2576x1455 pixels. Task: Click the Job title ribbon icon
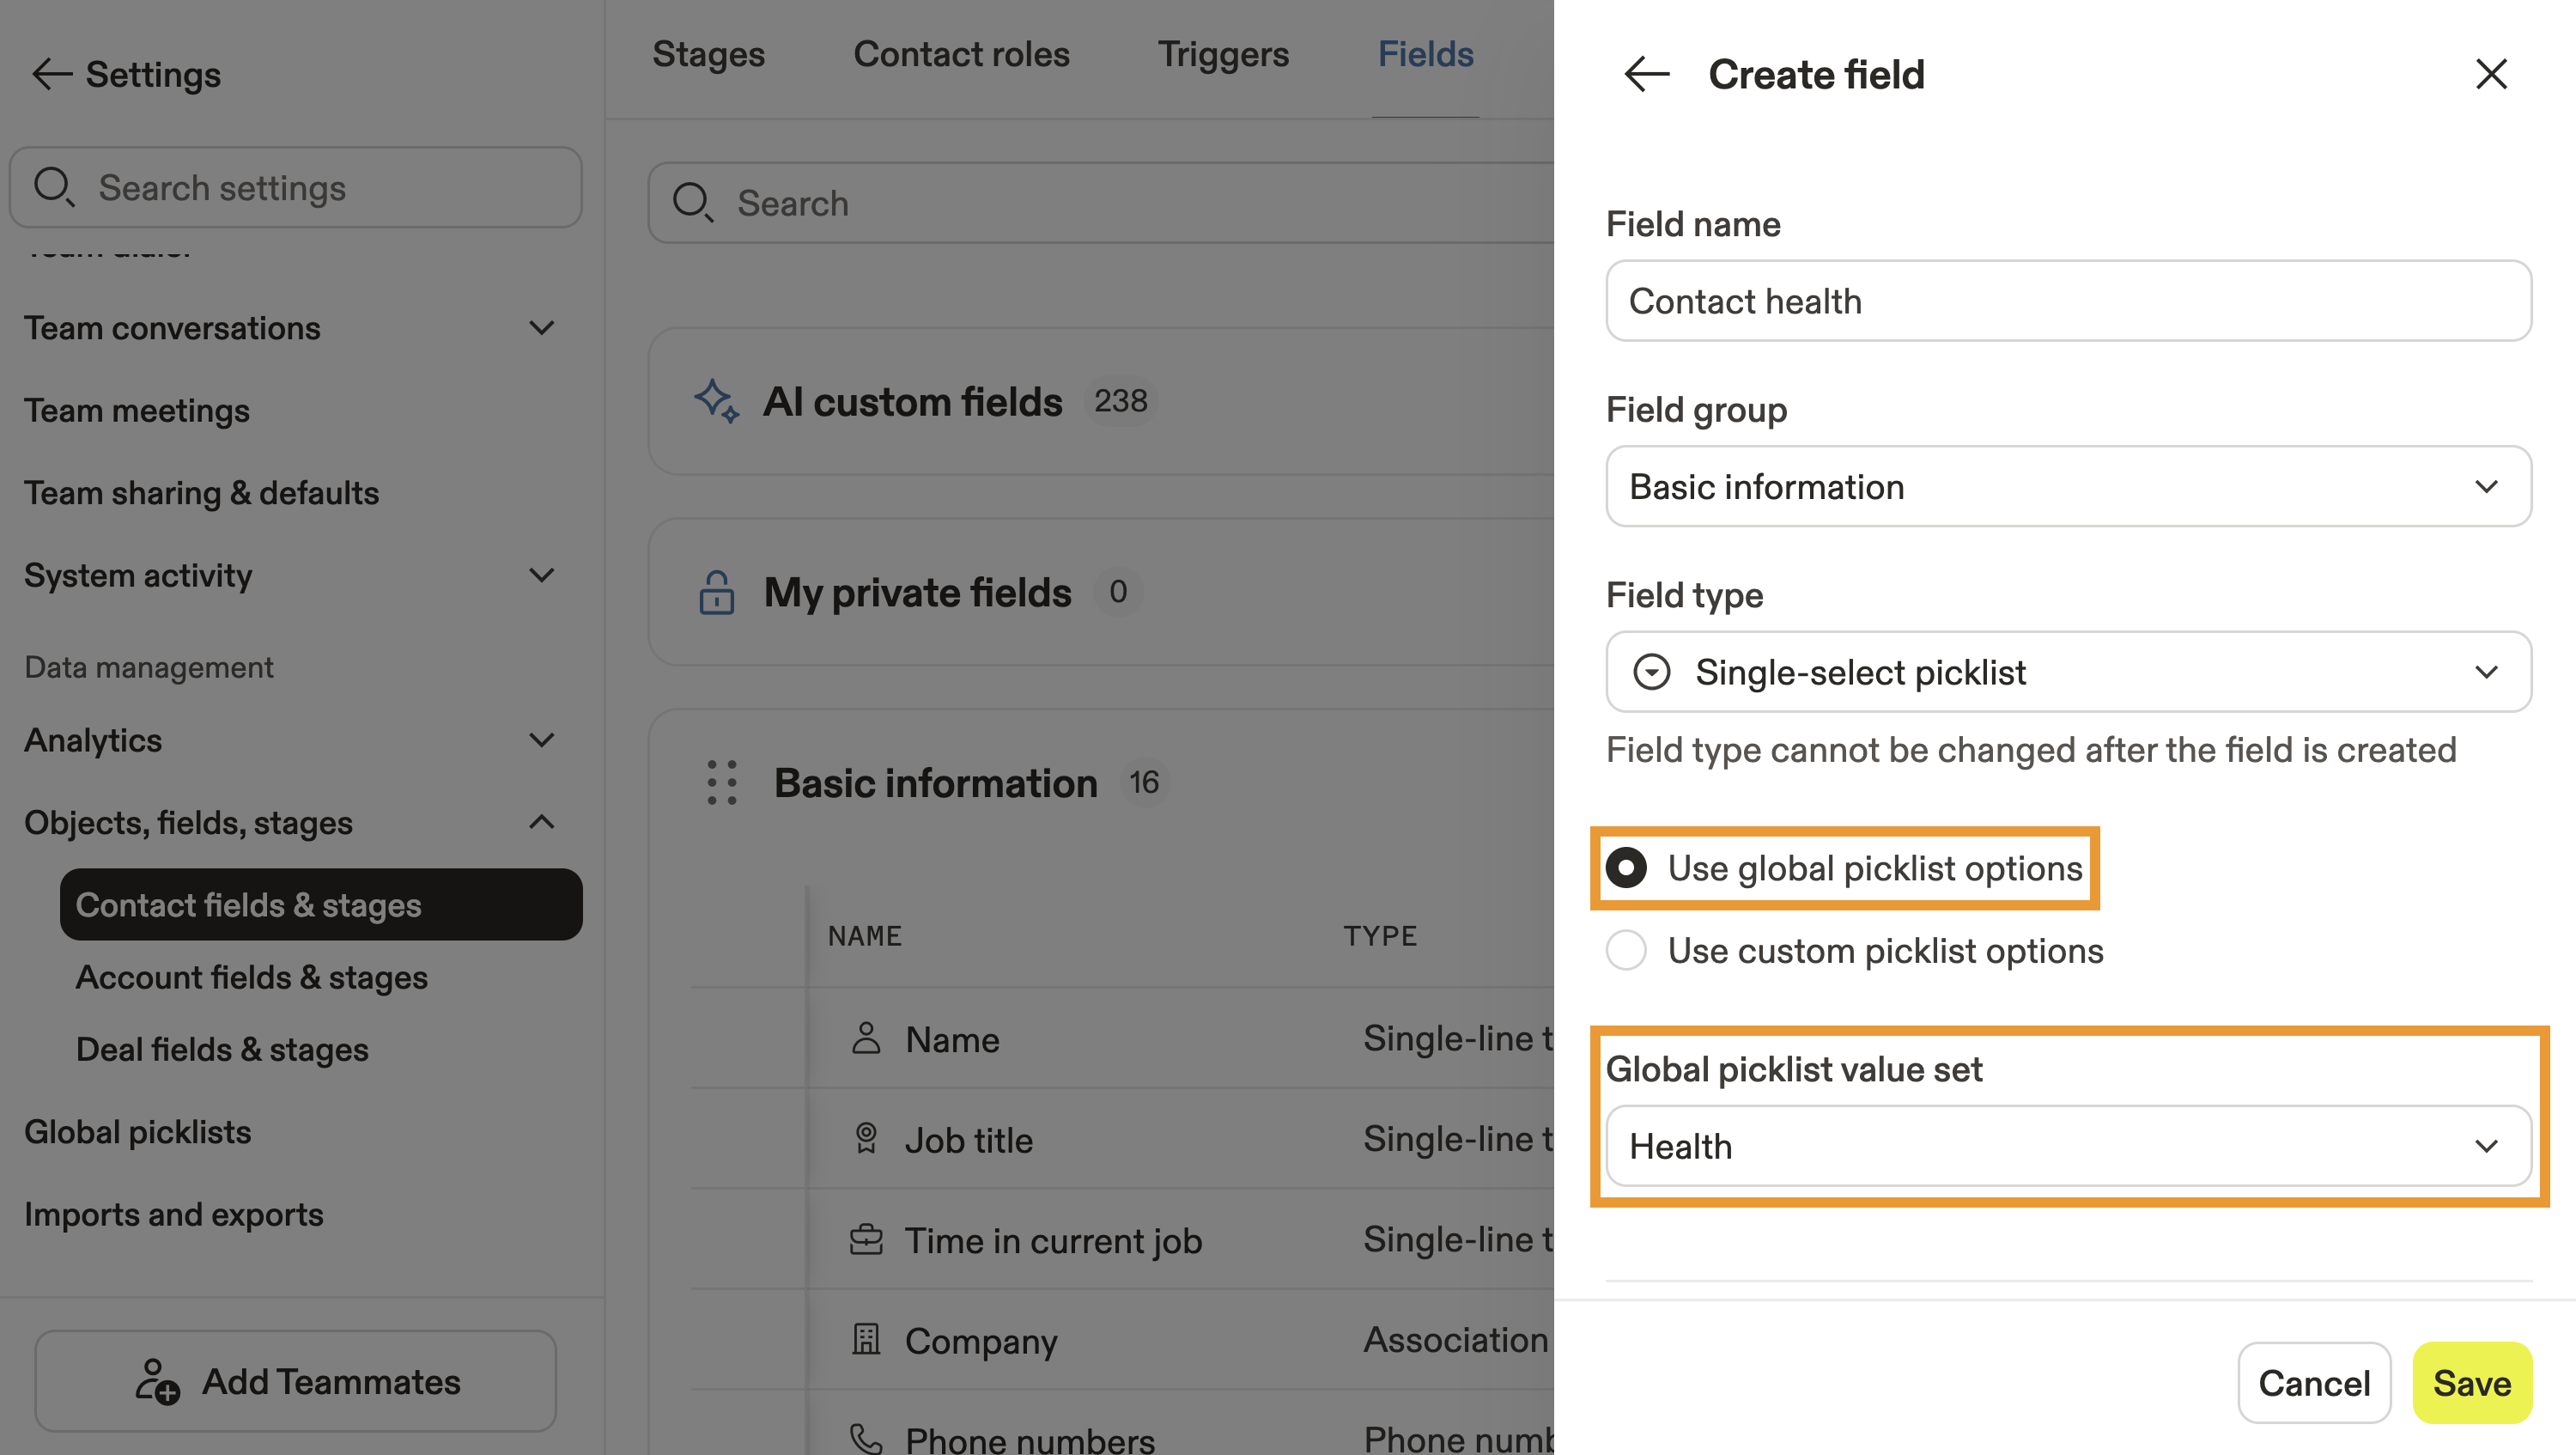coord(866,1139)
